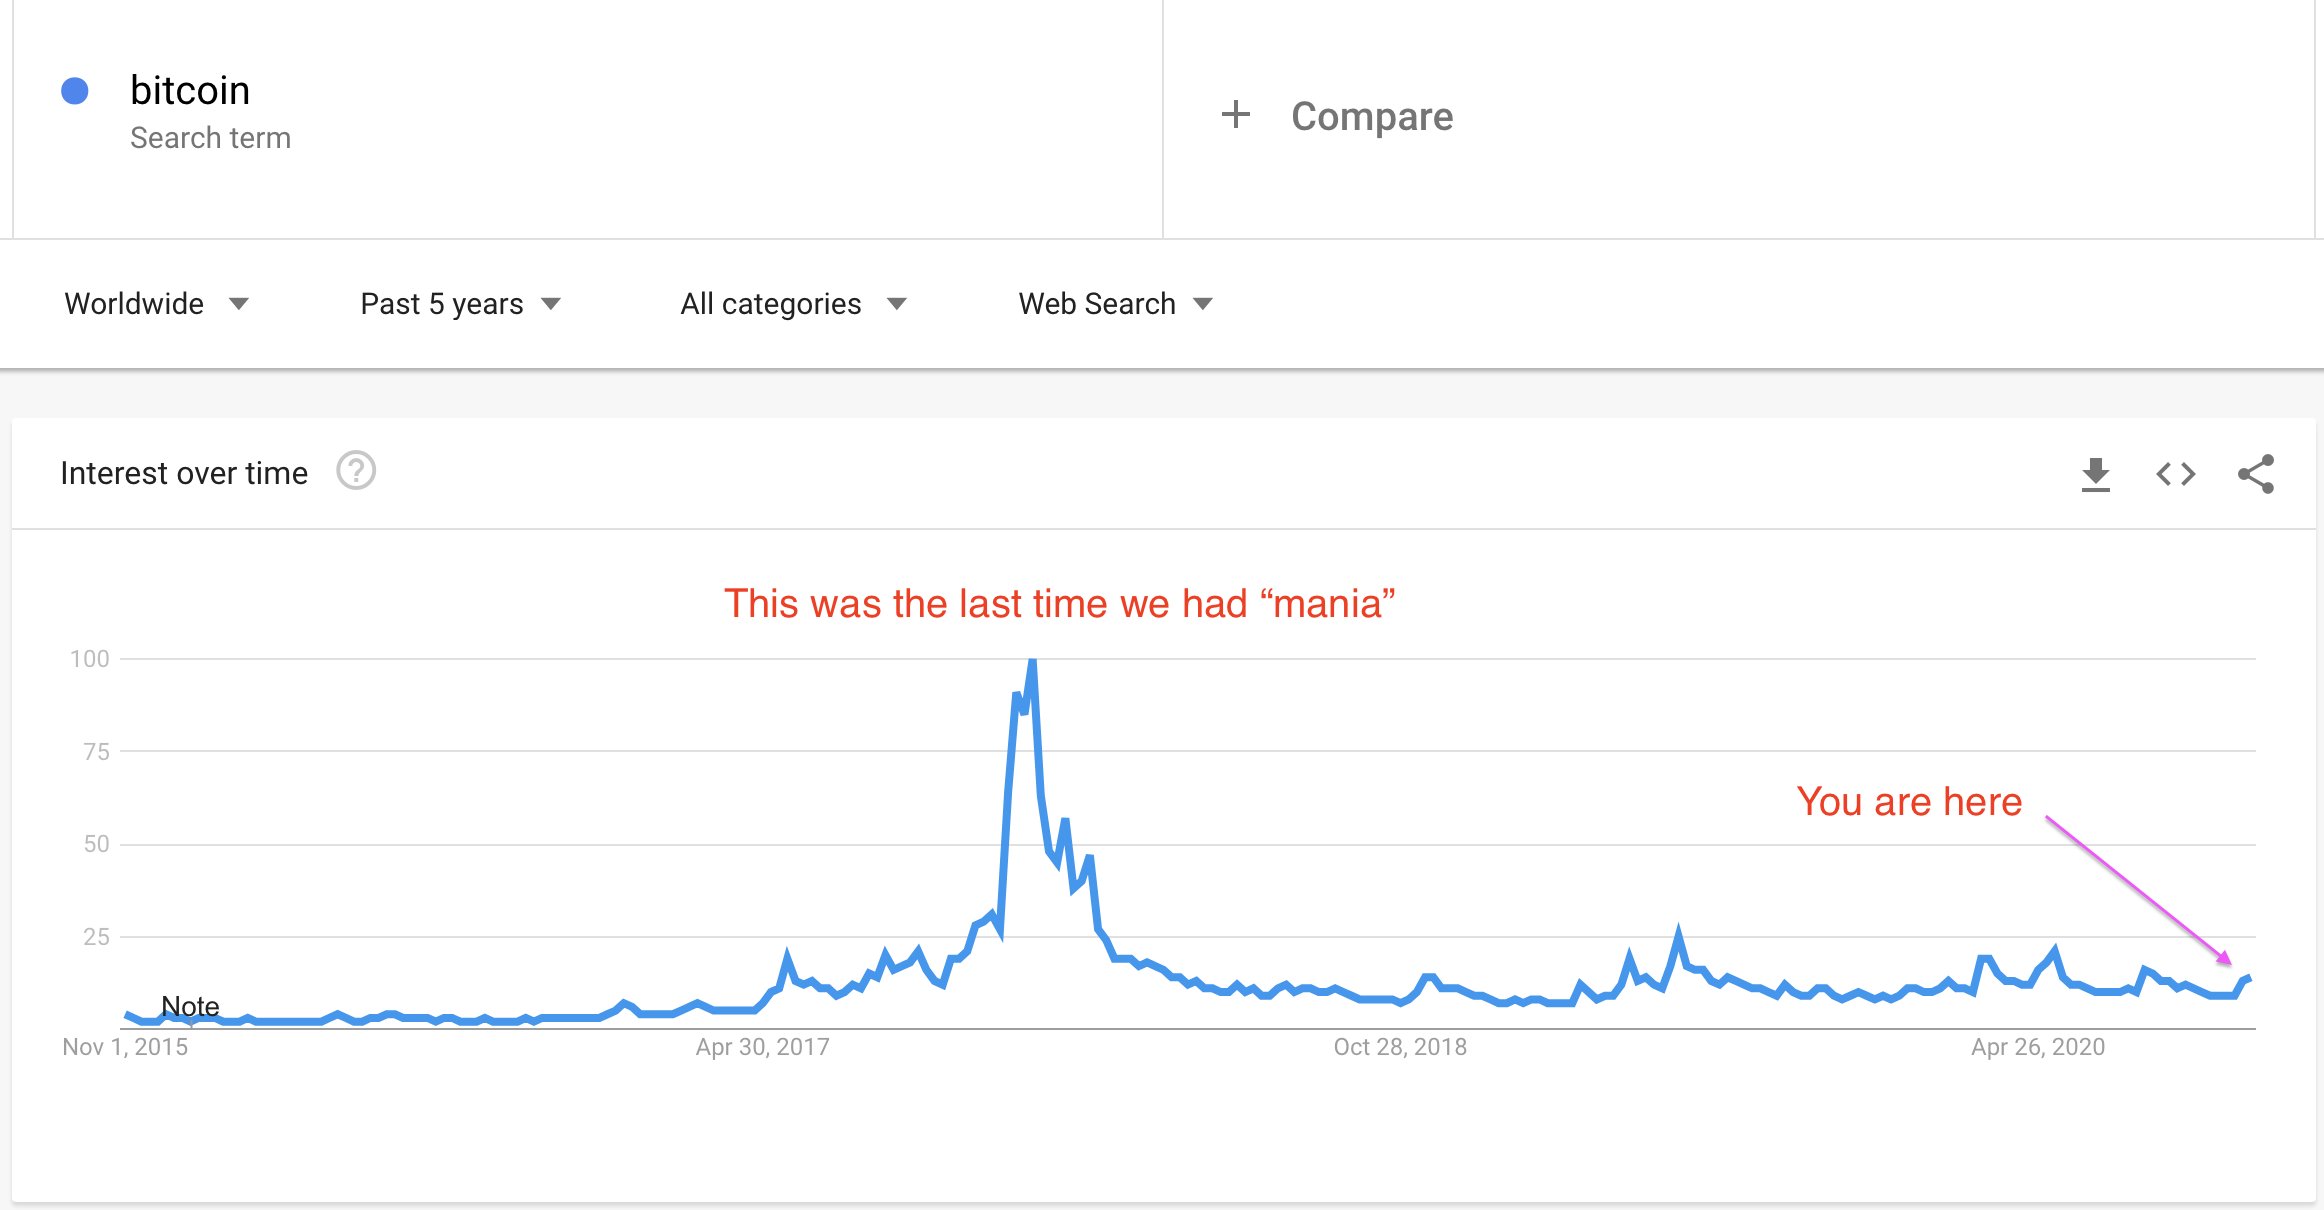
Task: Change the Web Search type dropdown
Action: click(x=1115, y=304)
